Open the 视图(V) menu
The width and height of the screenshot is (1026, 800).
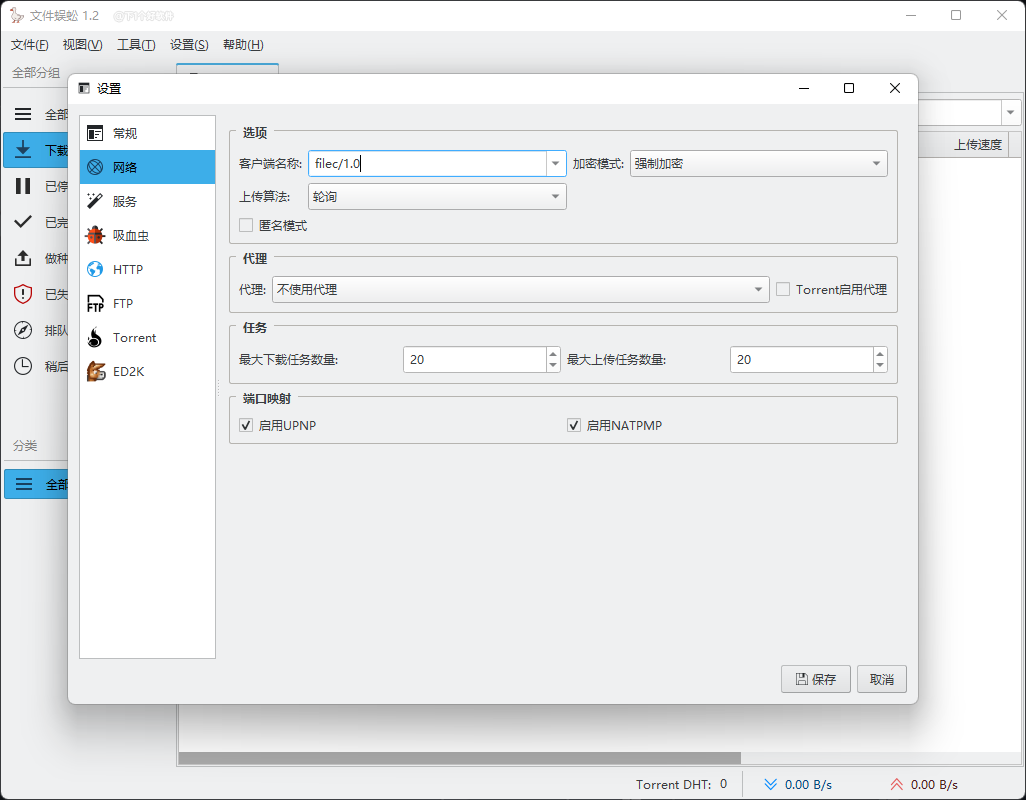(x=82, y=44)
